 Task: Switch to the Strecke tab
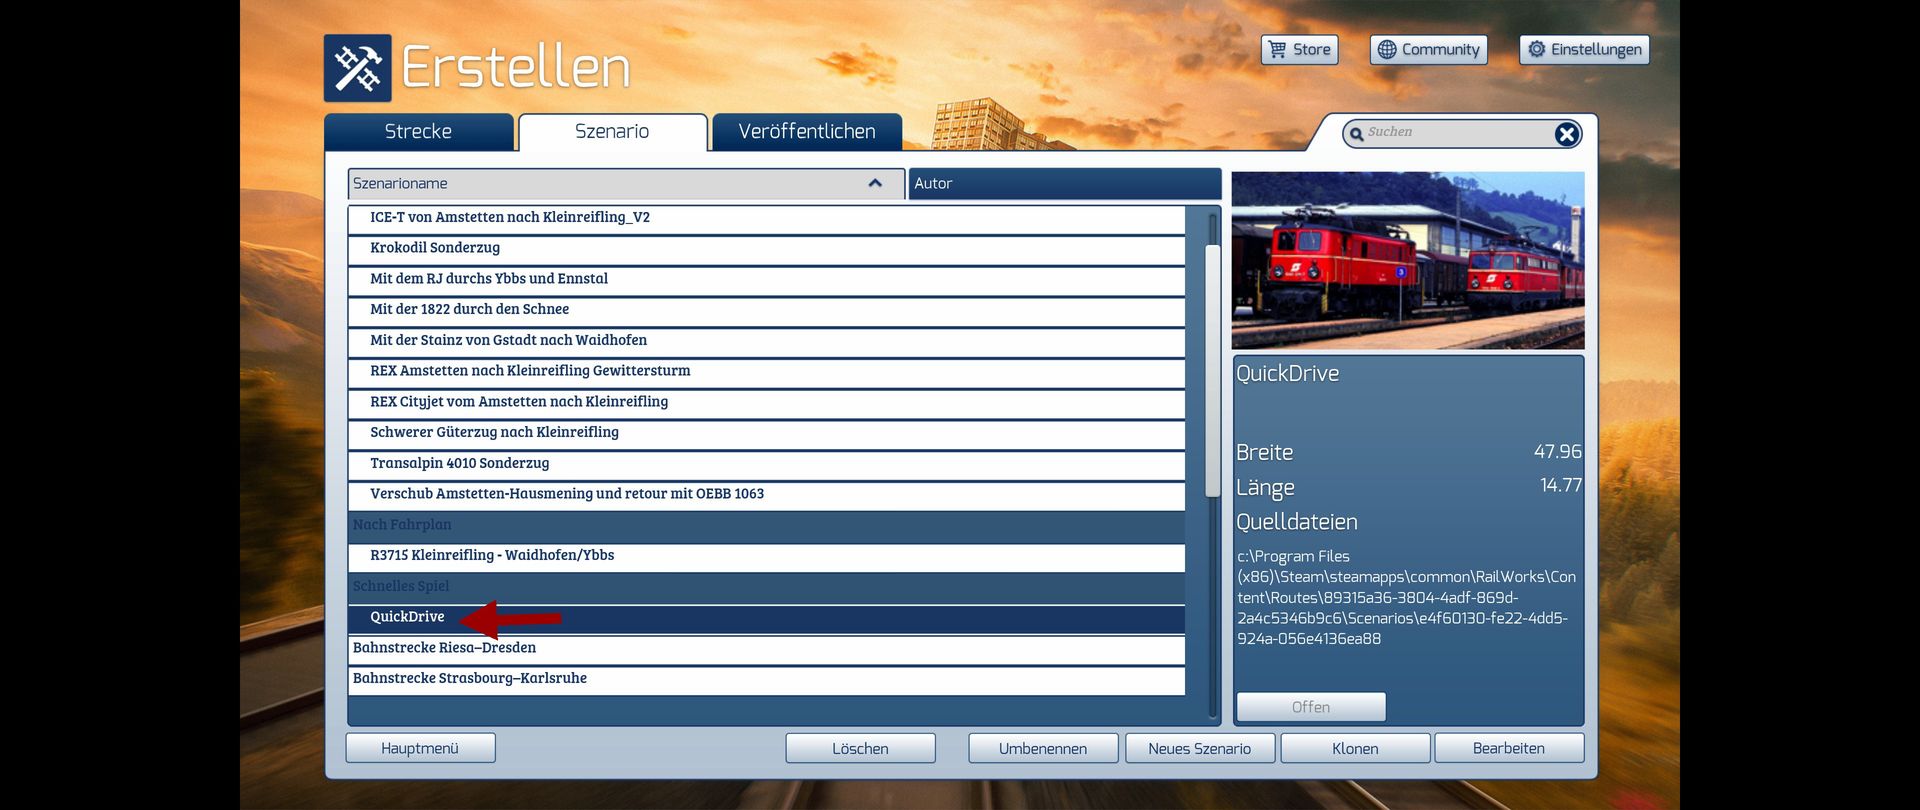pyautogui.click(x=418, y=132)
